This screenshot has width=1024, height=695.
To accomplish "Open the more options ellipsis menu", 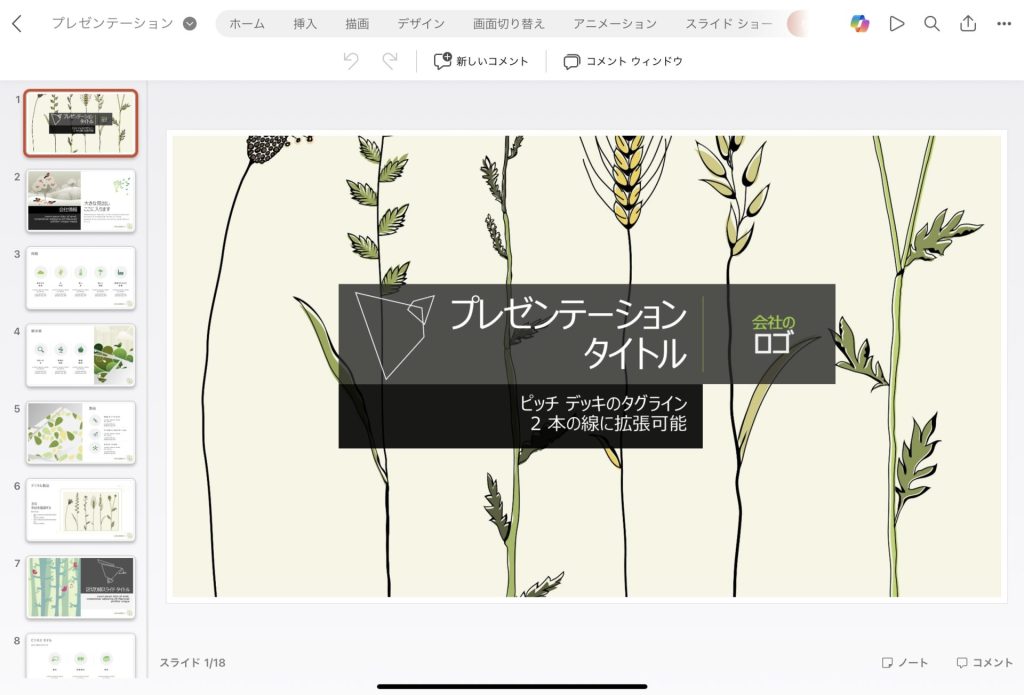I will [1004, 24].
